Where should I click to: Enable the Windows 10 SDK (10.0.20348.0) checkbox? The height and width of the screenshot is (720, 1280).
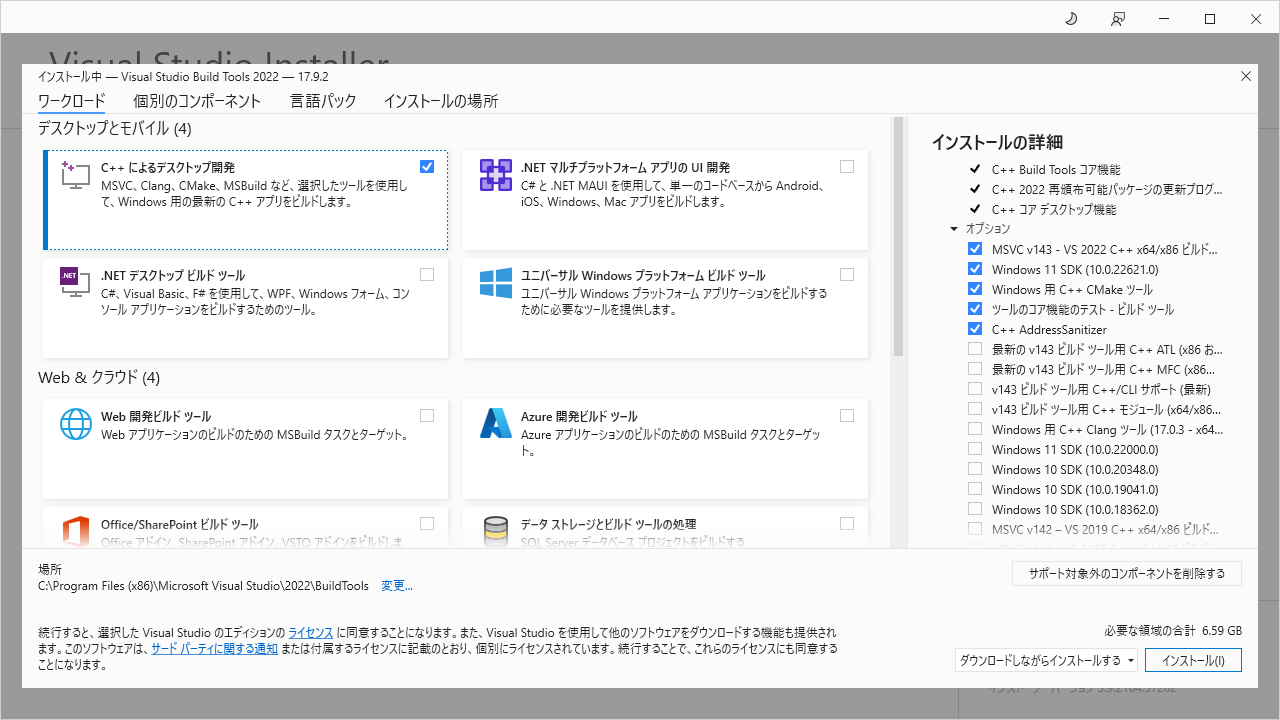(975, 469)
